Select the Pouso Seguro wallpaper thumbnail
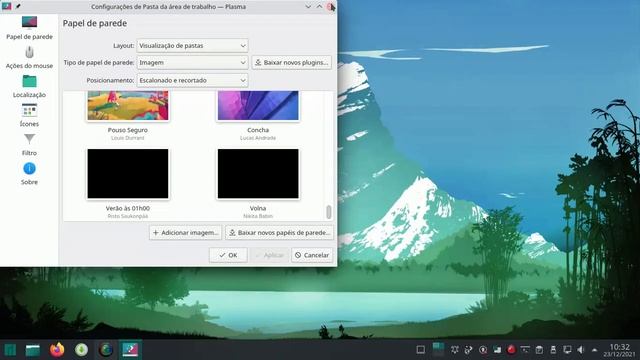Image resolution: width=640 pixels, height=360 pixels. (128, 106)
